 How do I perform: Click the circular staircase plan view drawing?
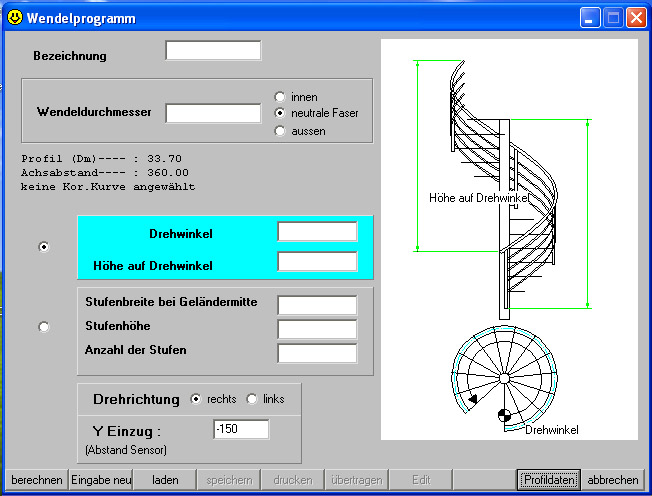pos(504,378)
